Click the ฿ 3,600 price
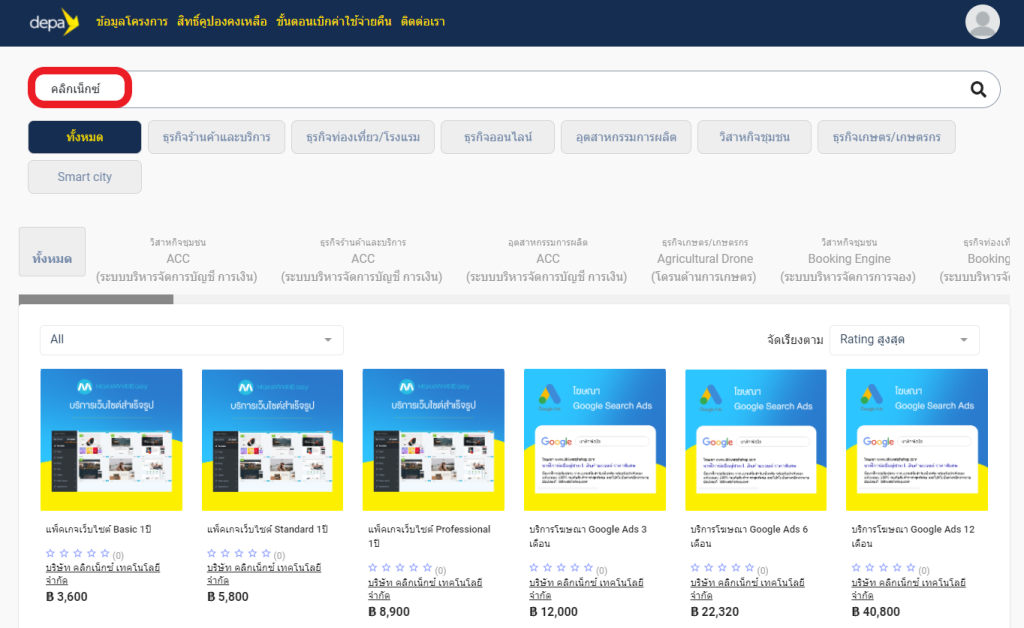Viewport: 1024px width, 628px height. point(67,597)
